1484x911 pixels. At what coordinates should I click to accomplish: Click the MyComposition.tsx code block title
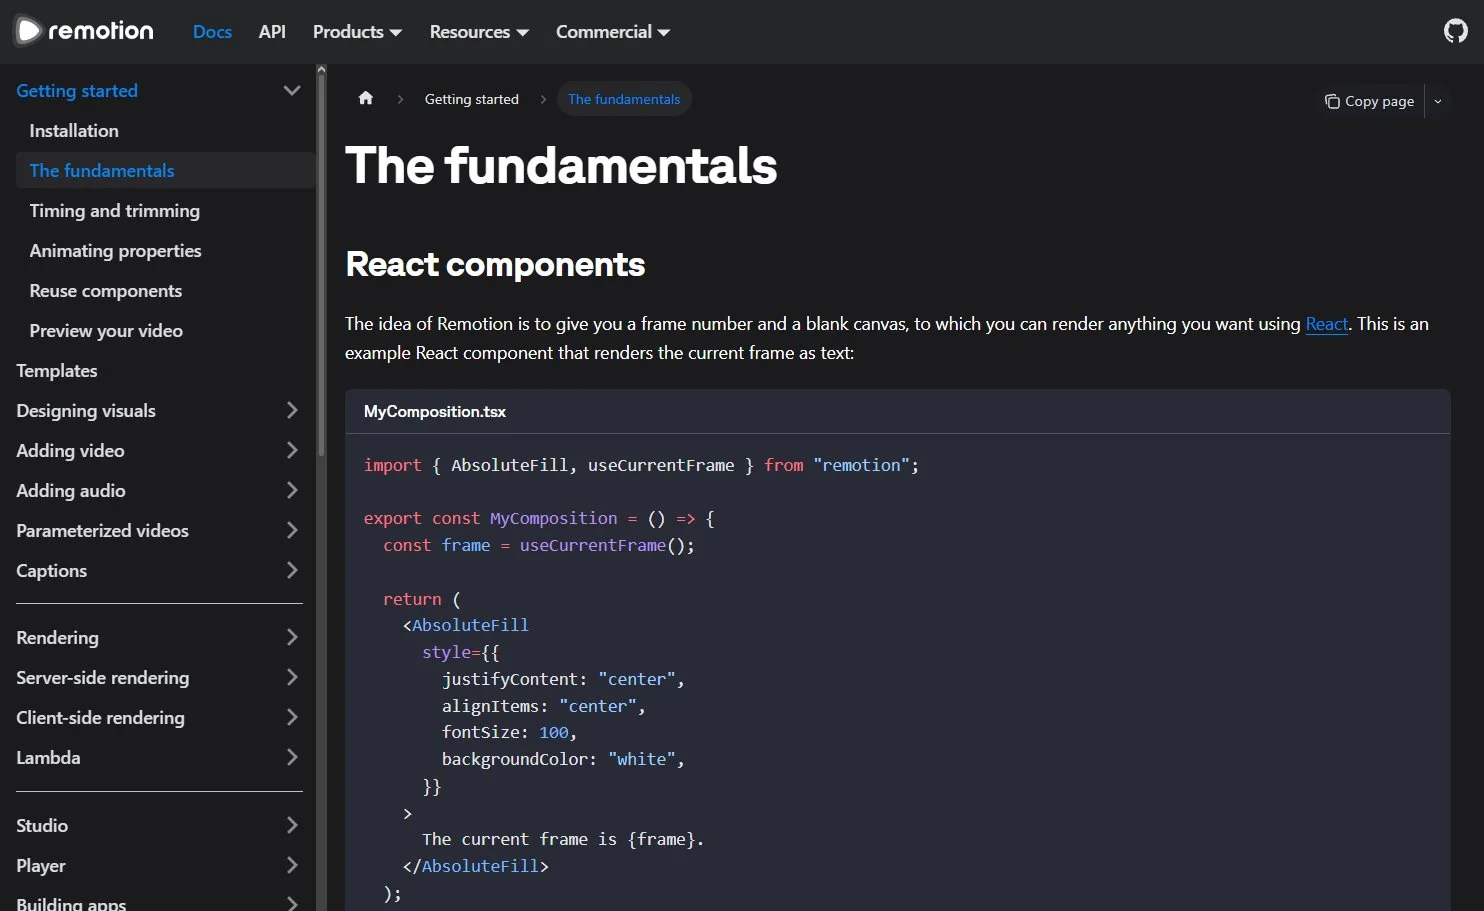point(435,412)
